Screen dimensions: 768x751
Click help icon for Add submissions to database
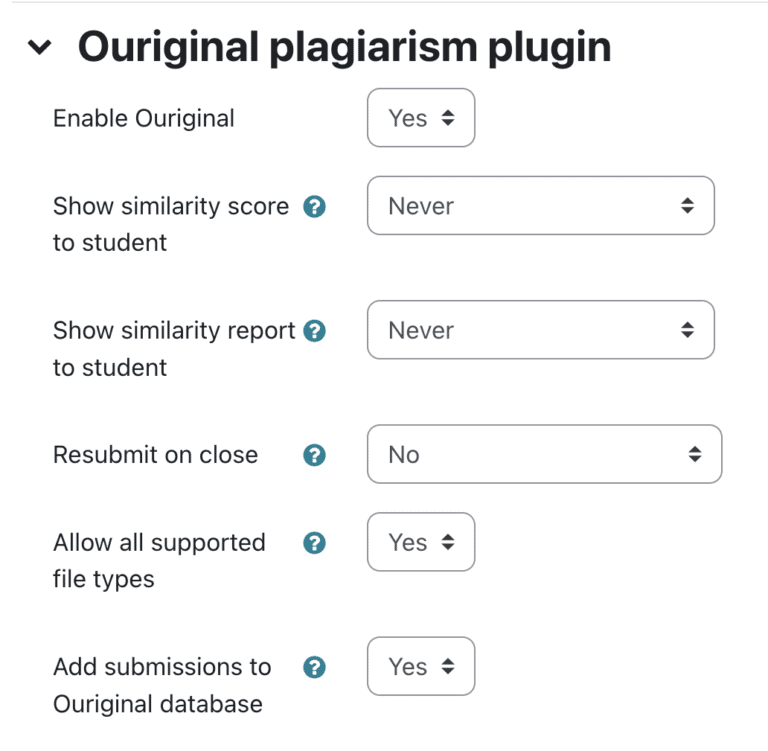(314, 667)
